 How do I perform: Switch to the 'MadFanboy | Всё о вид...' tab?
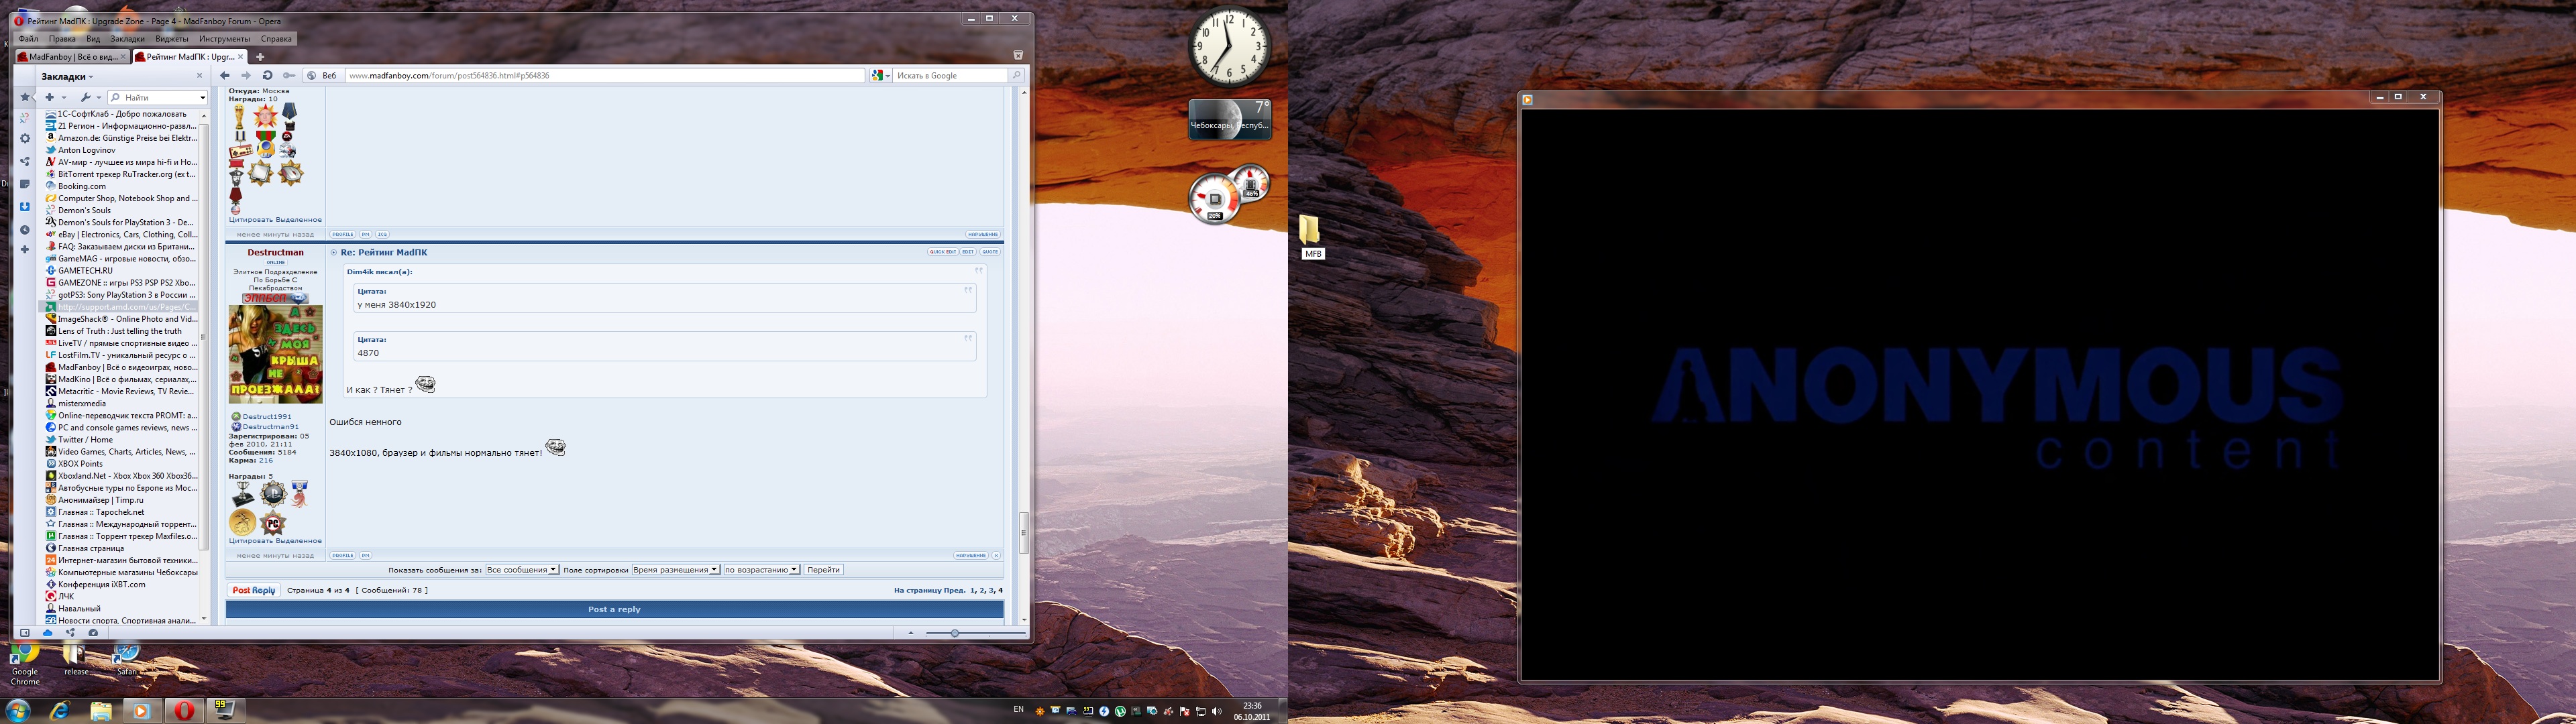click(x=72, y=57)
